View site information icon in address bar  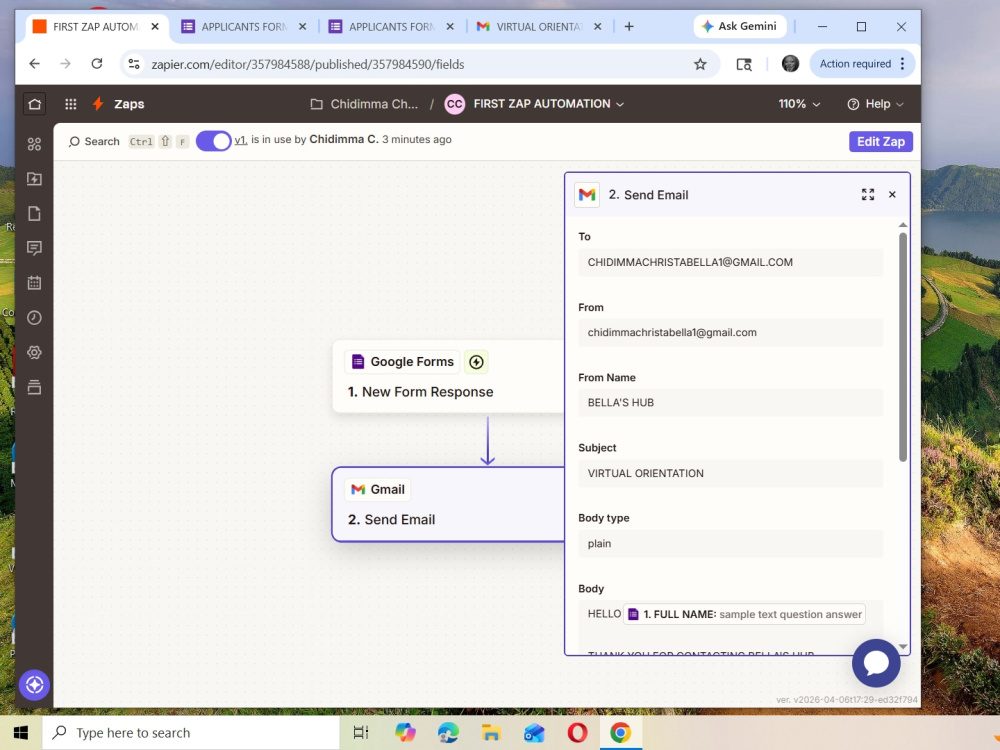point(134,64)
